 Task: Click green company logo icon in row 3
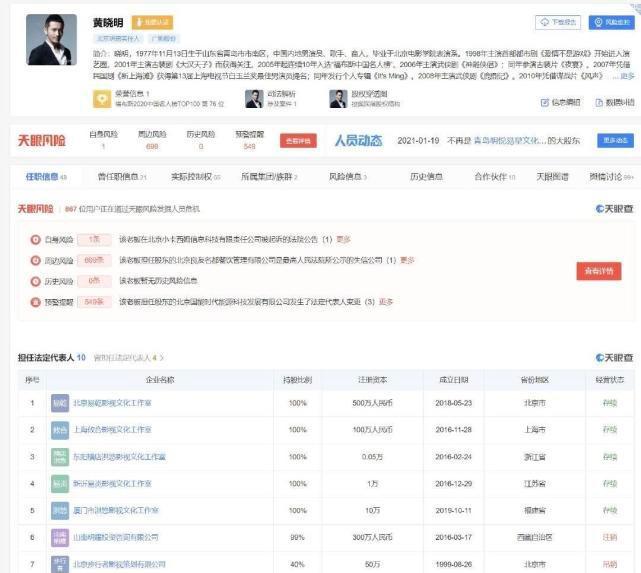60,457
